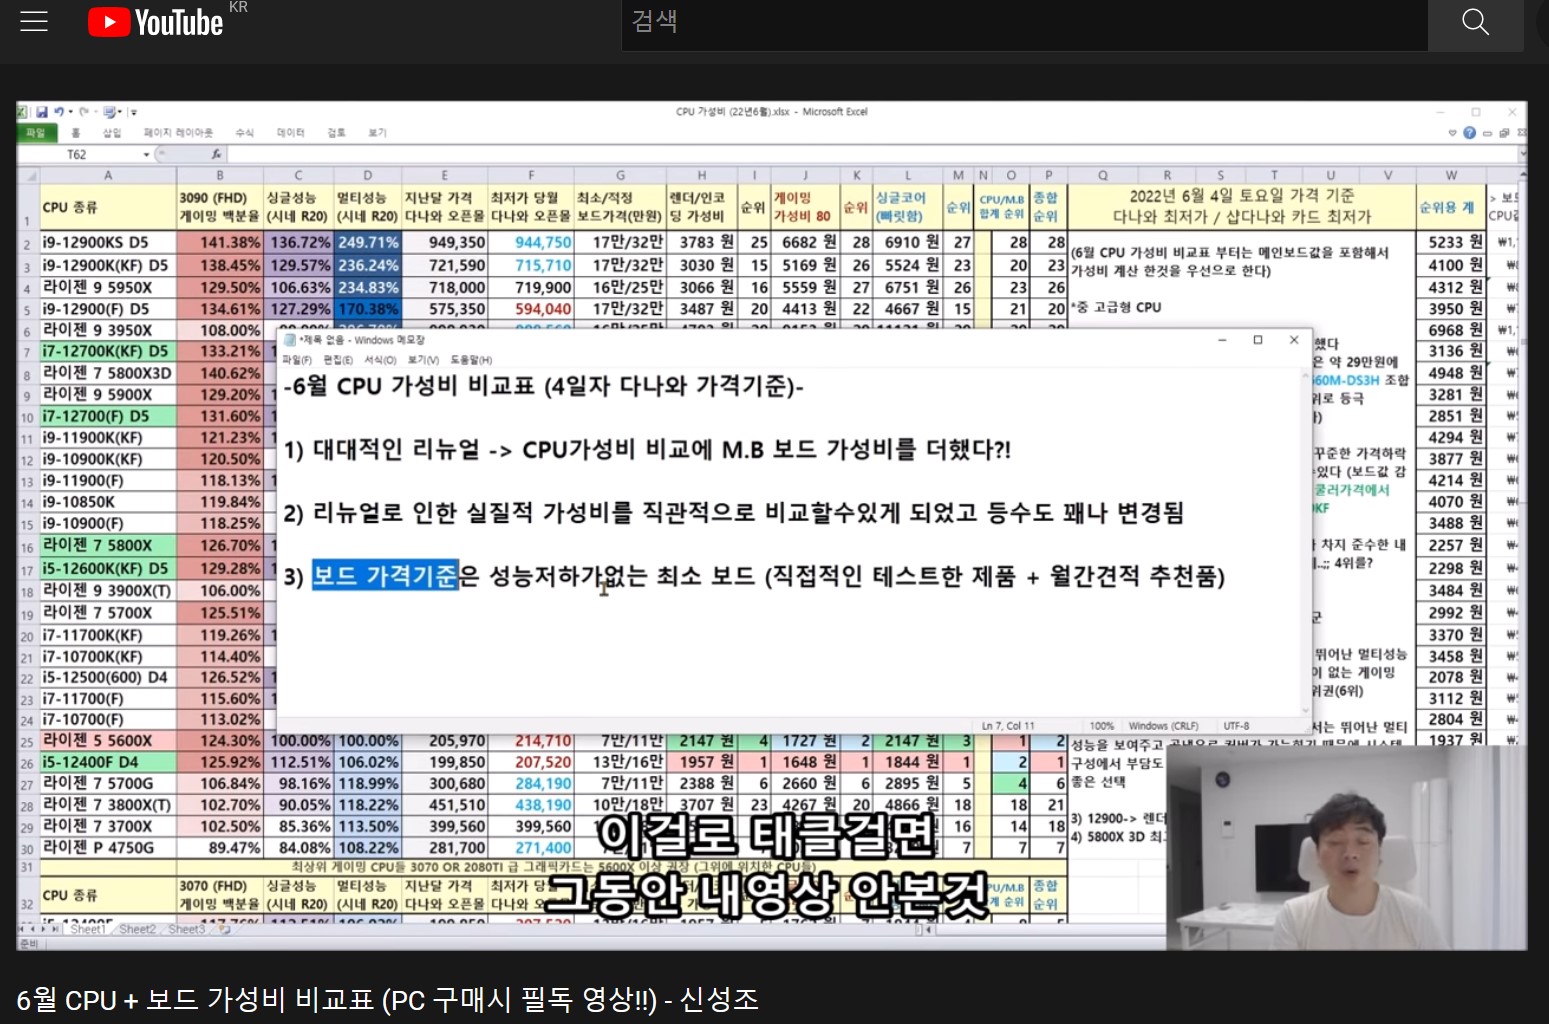1549x1024 pixels.
Task: Expand the Customize Quick Access Toolbar arrow
Action: (x=133, y=112)
